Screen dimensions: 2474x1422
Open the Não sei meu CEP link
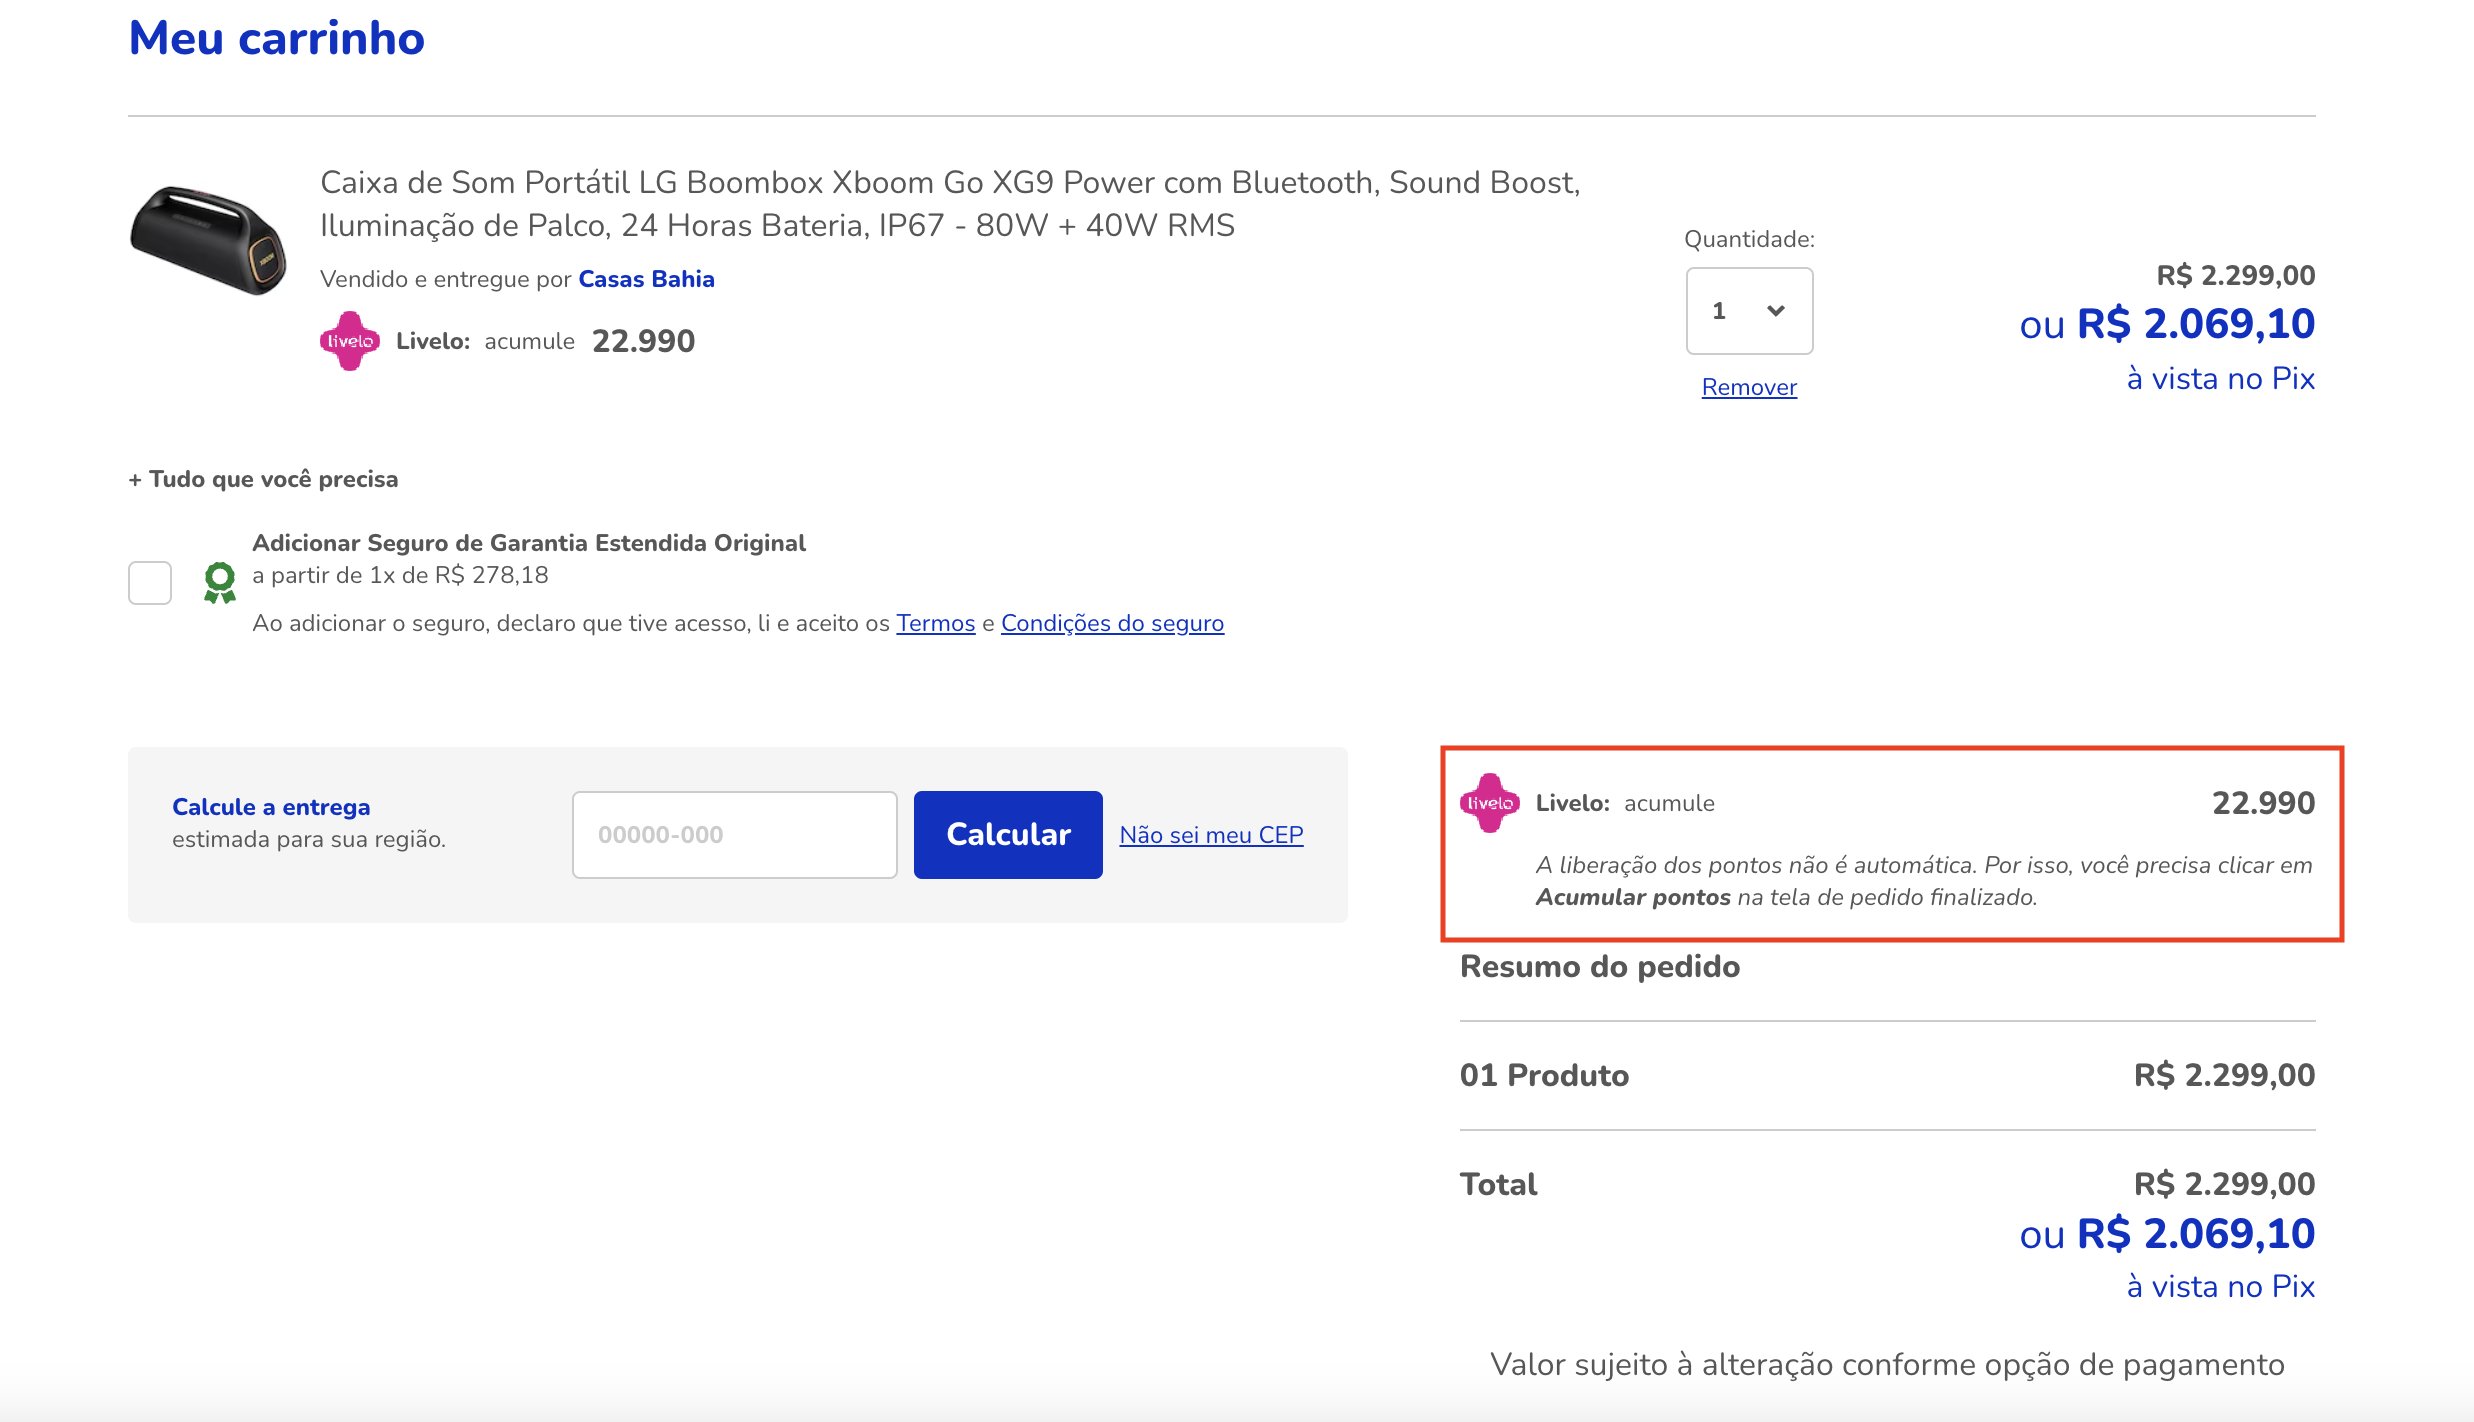pyautogui.click(x=1211, y=835)
